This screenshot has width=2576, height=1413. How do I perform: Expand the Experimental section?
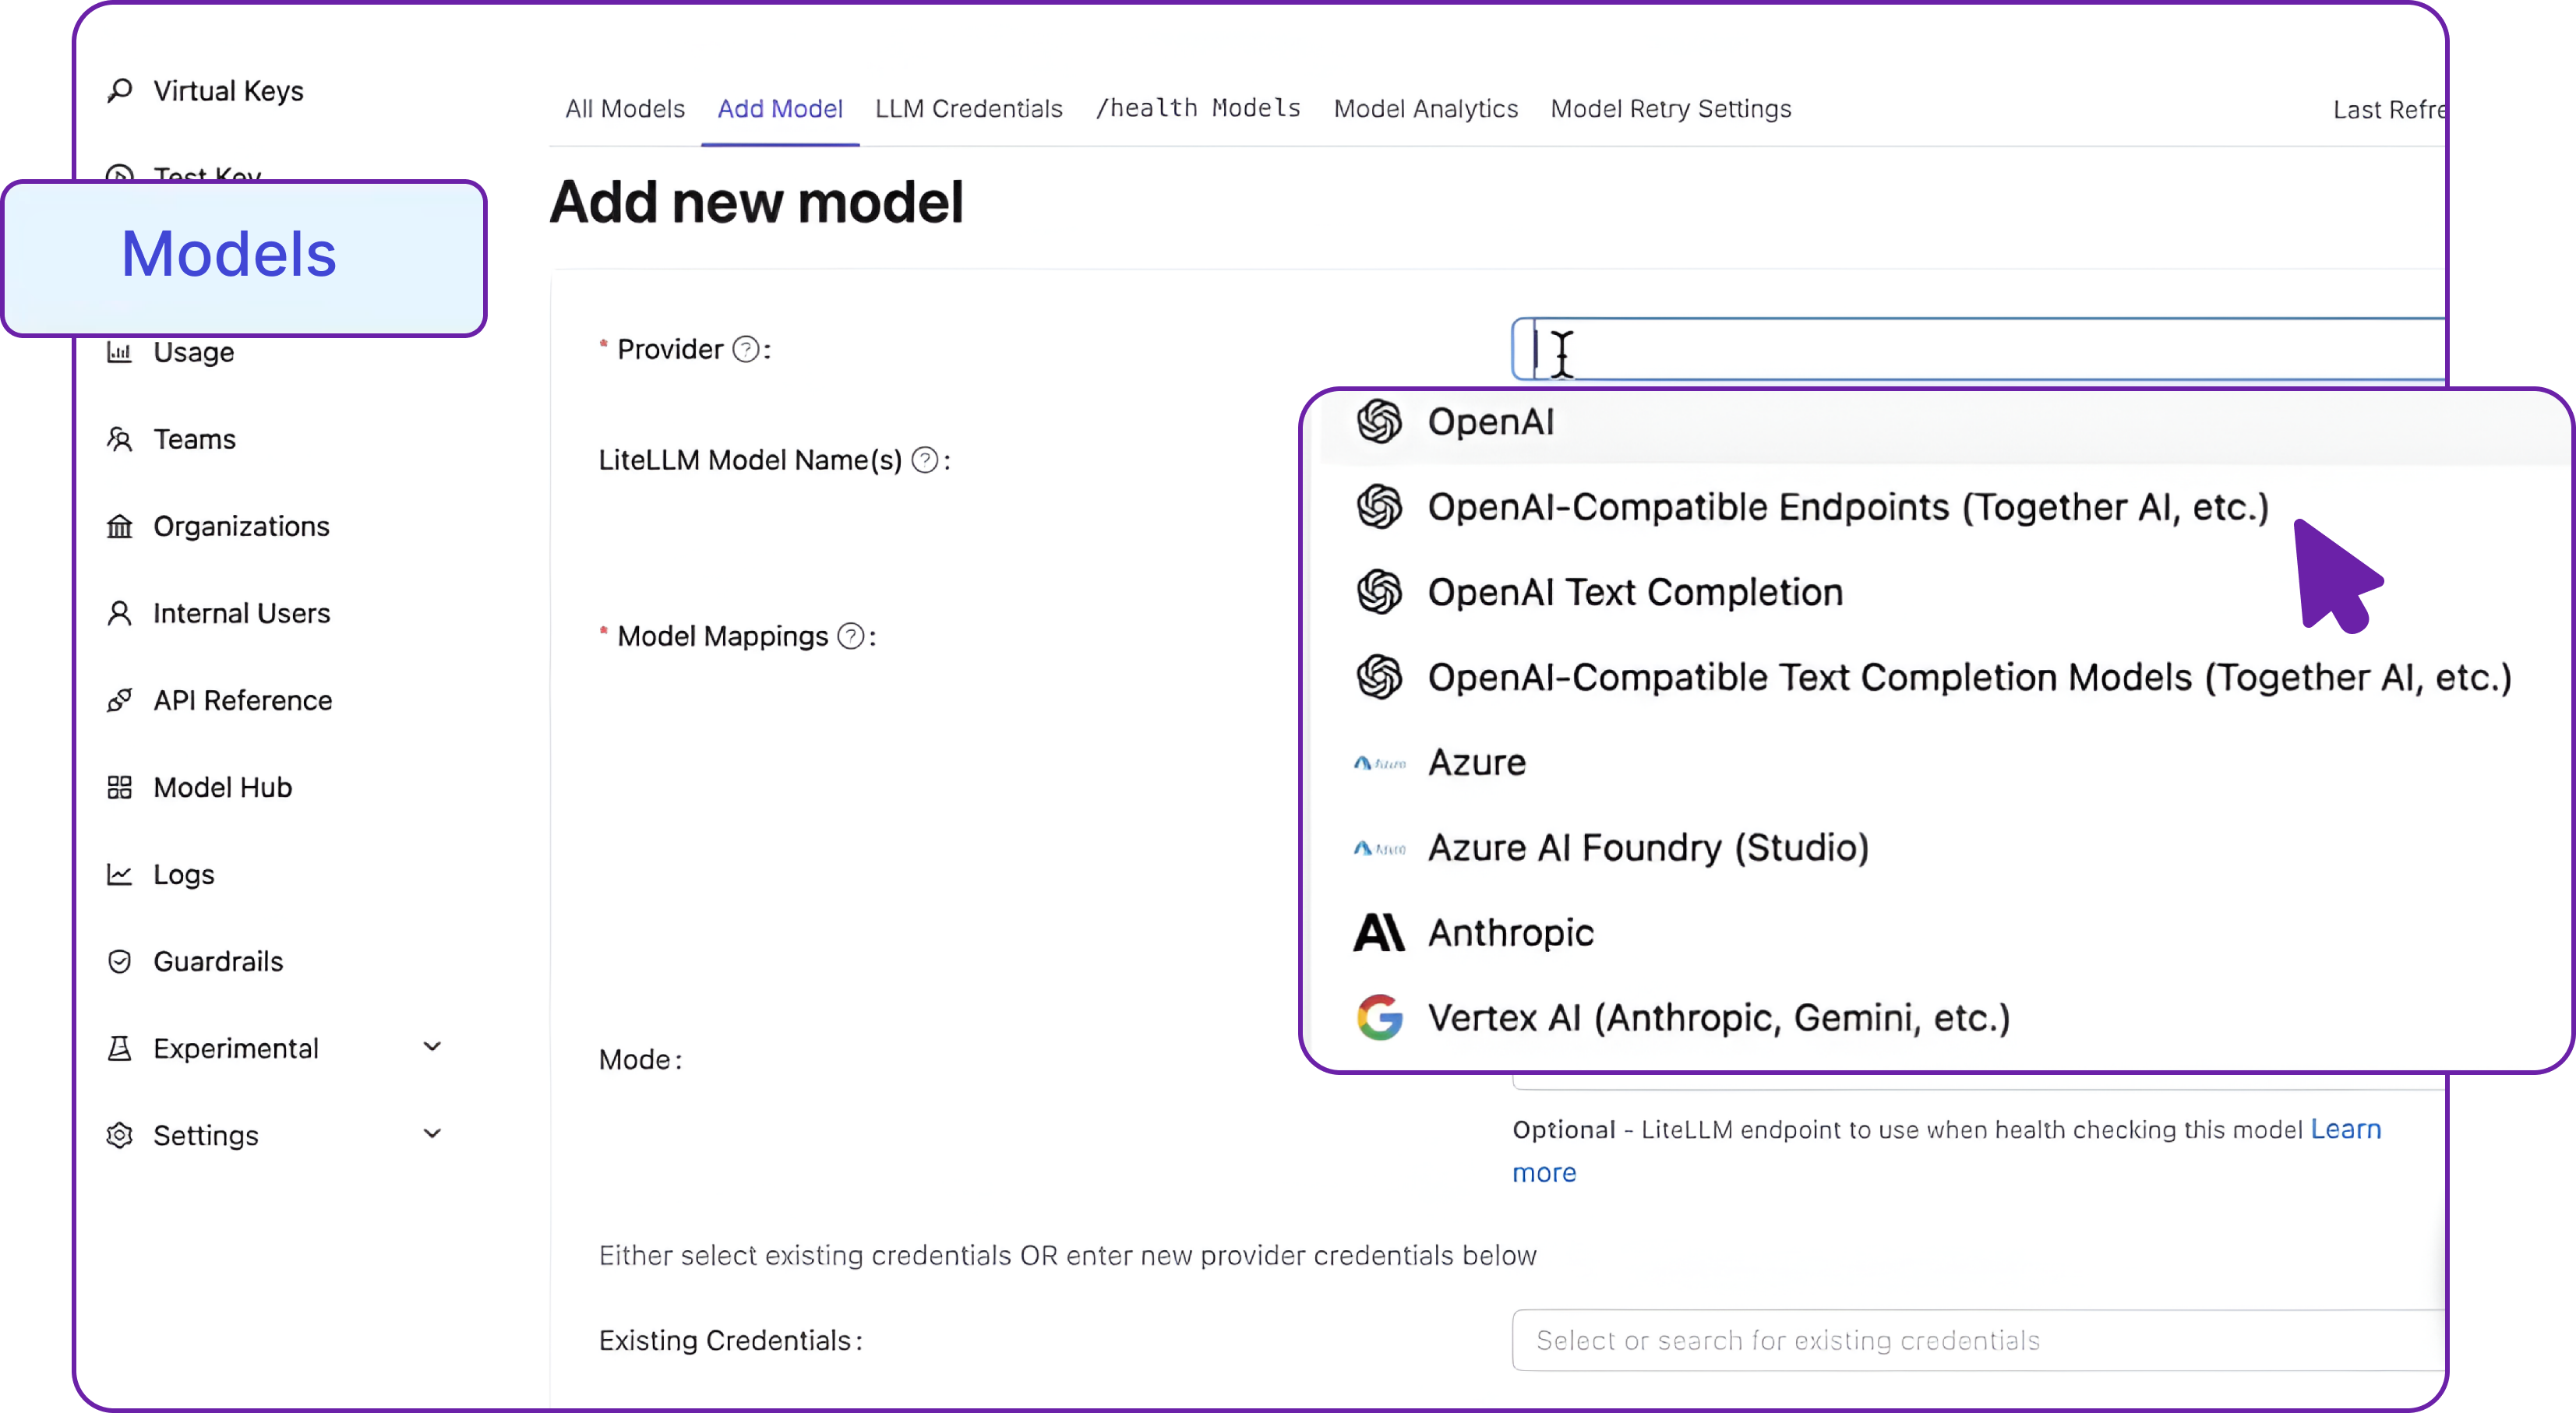432,1046
